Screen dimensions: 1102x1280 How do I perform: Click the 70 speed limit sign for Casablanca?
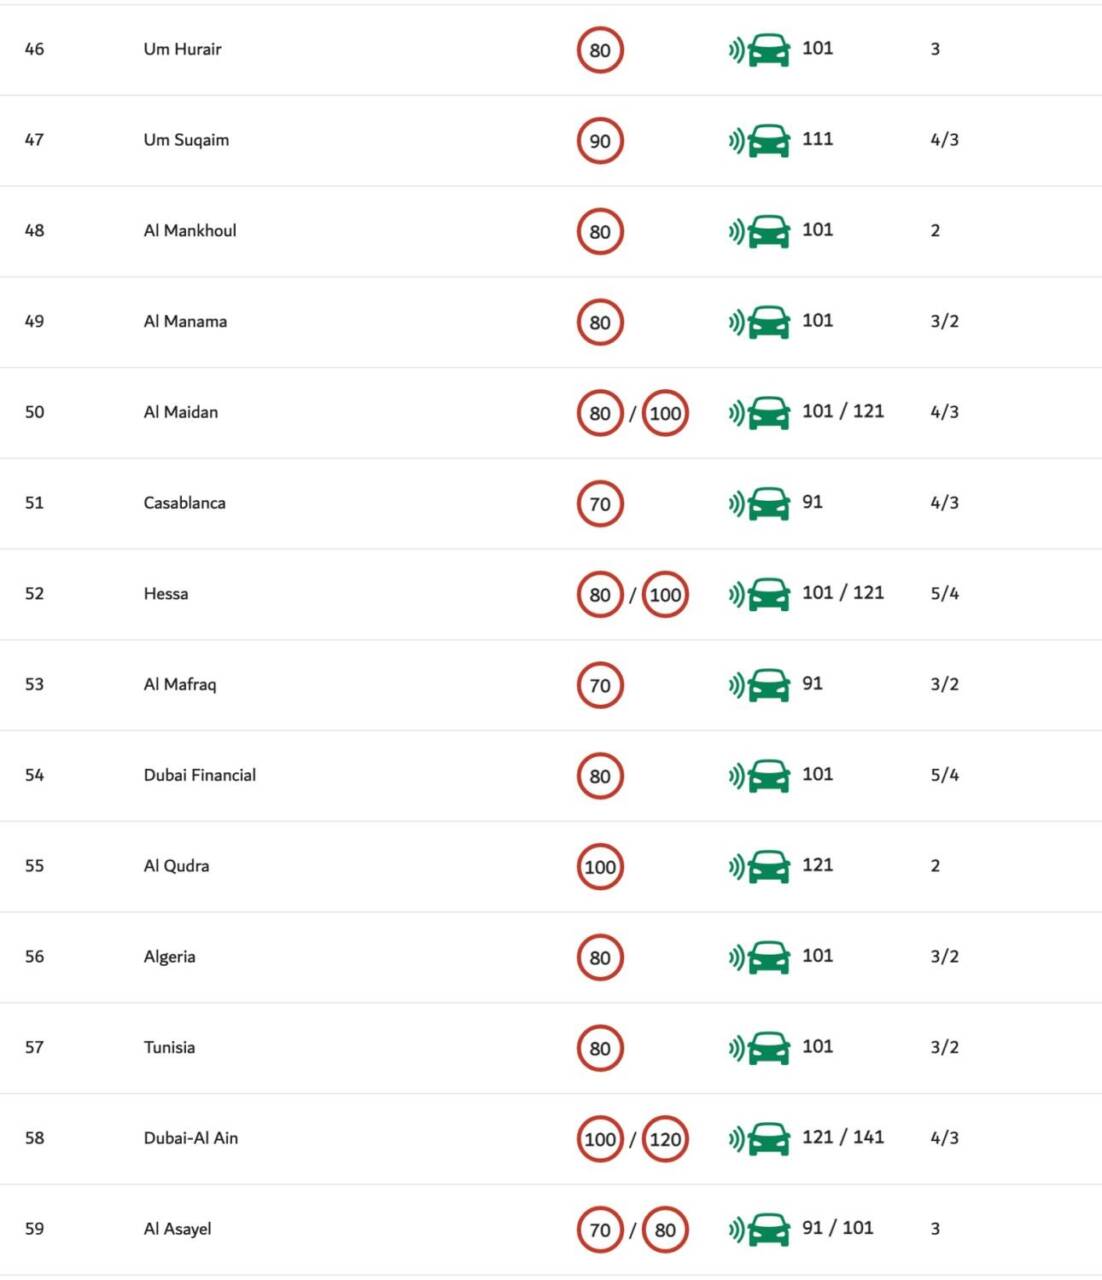tap(600, 504)
